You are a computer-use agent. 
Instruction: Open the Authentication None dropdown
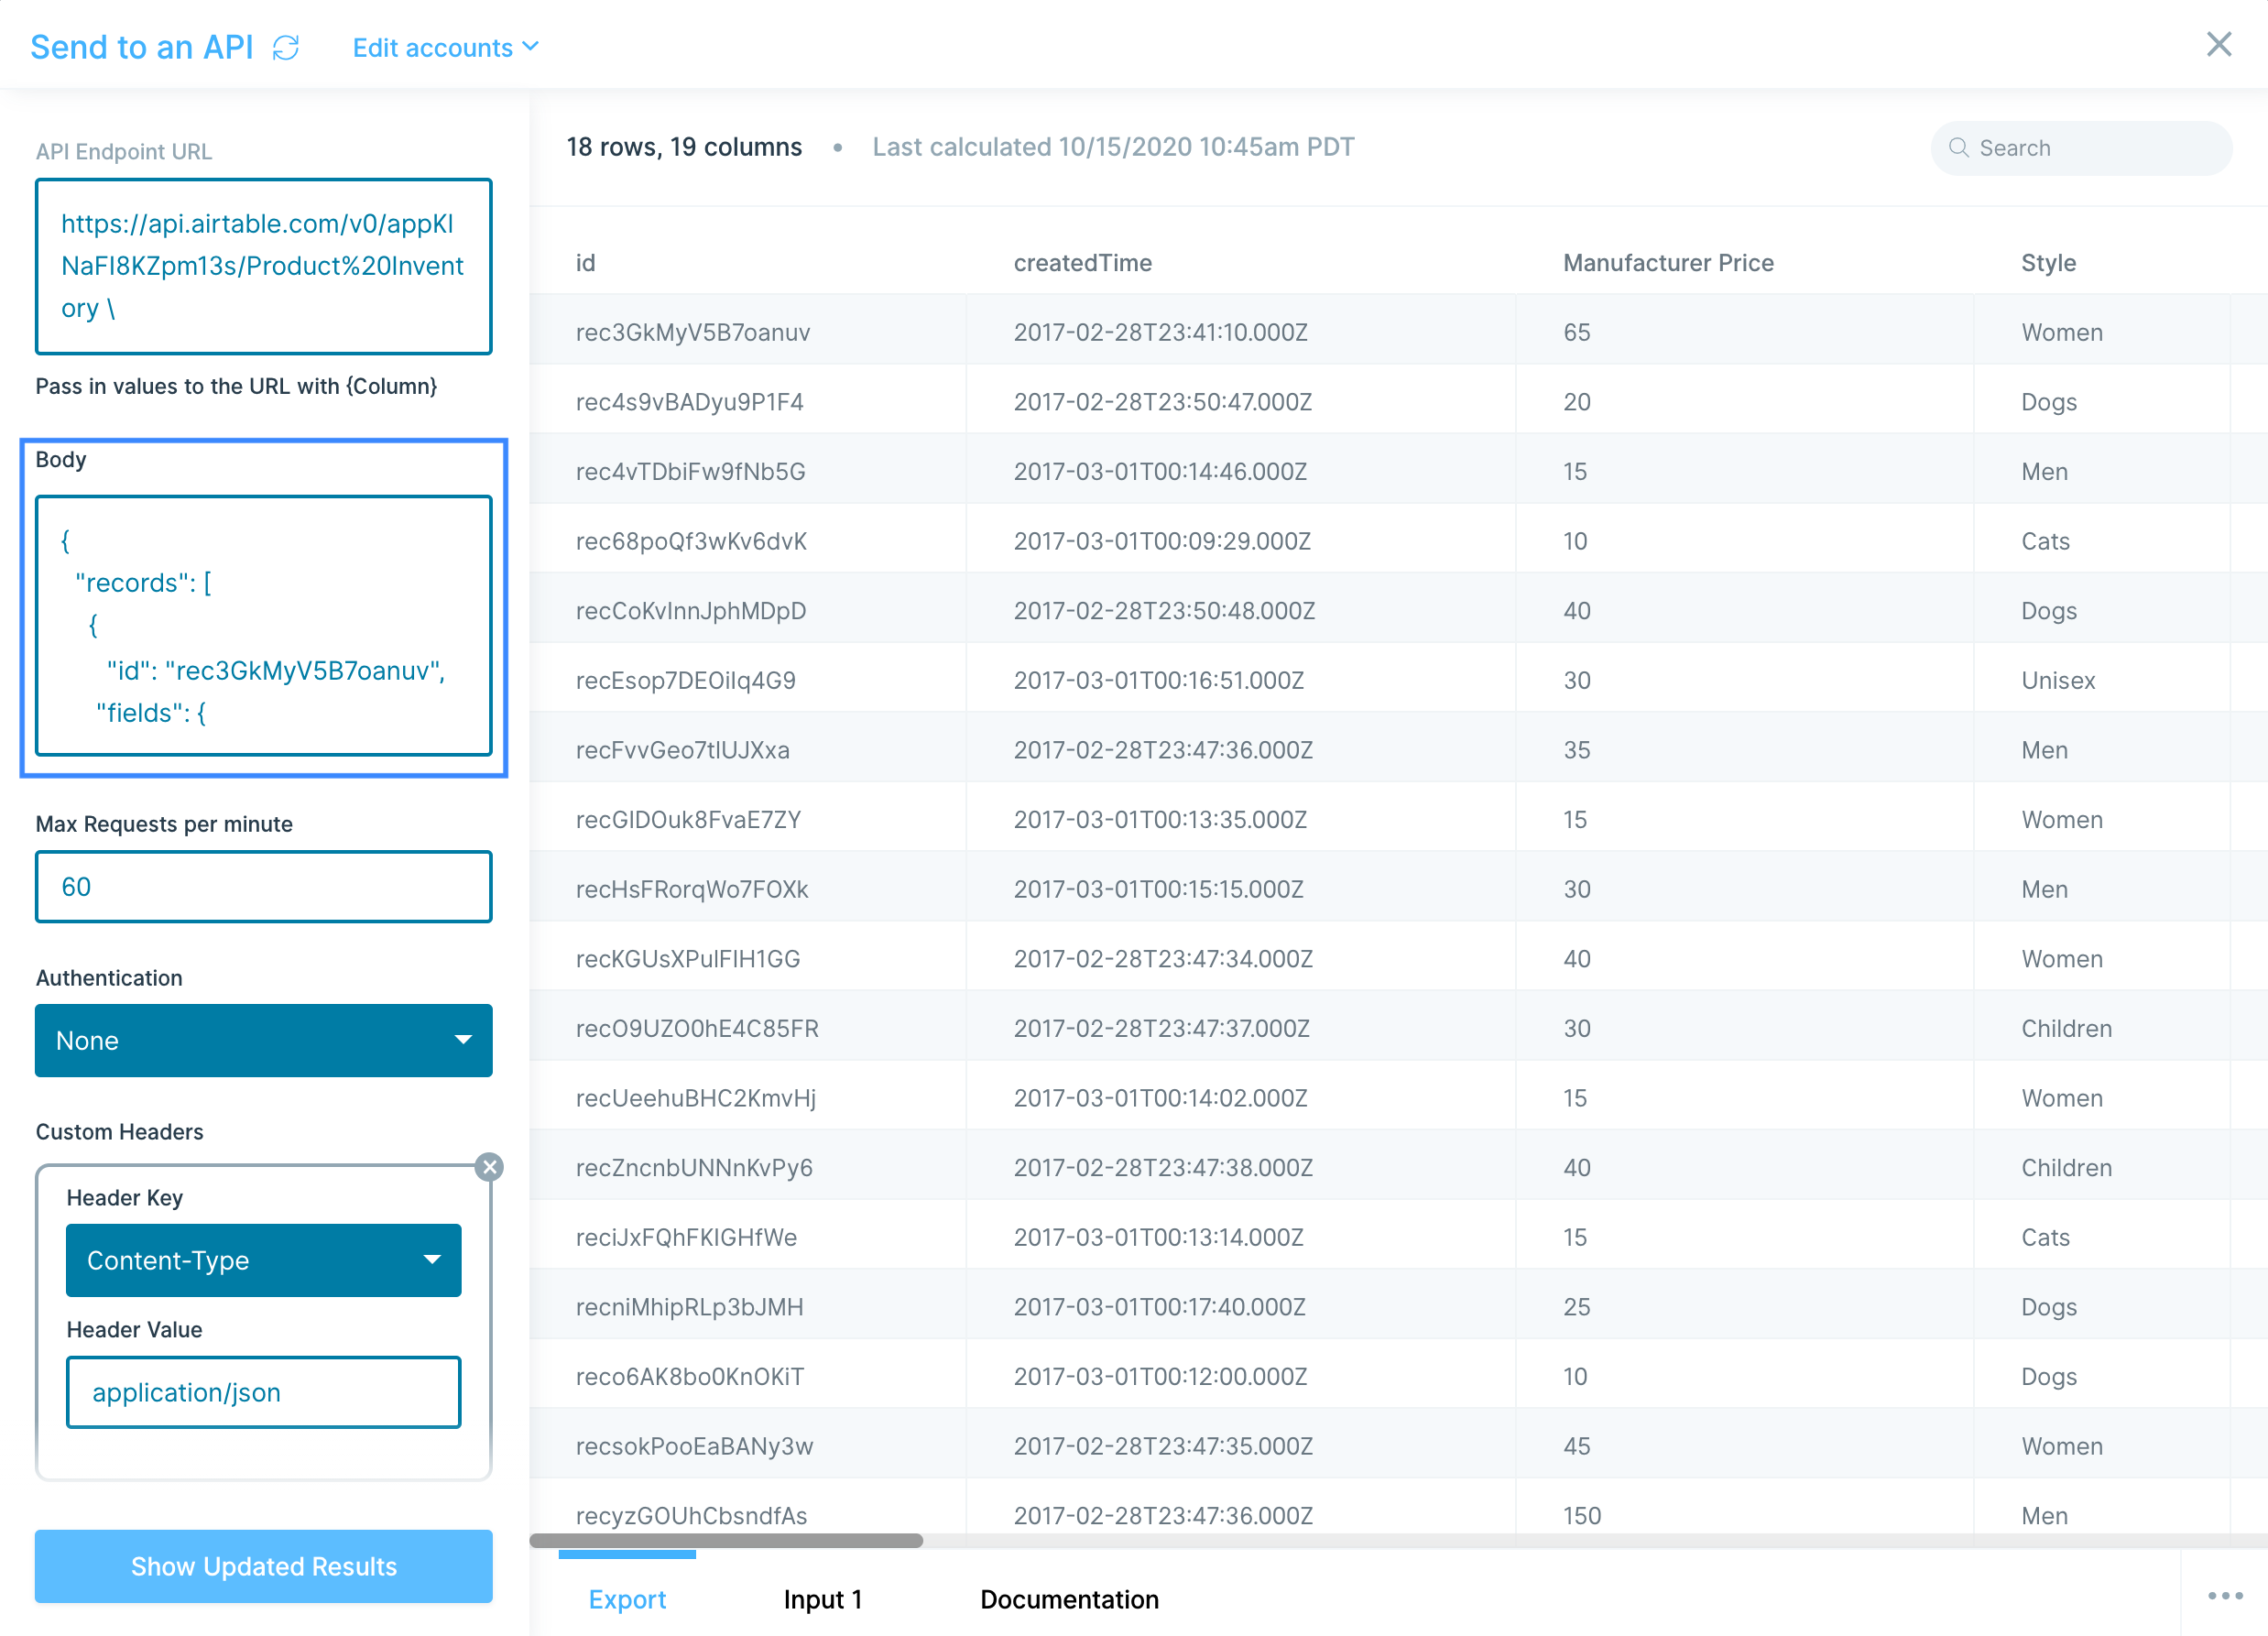click(264, 1040)
